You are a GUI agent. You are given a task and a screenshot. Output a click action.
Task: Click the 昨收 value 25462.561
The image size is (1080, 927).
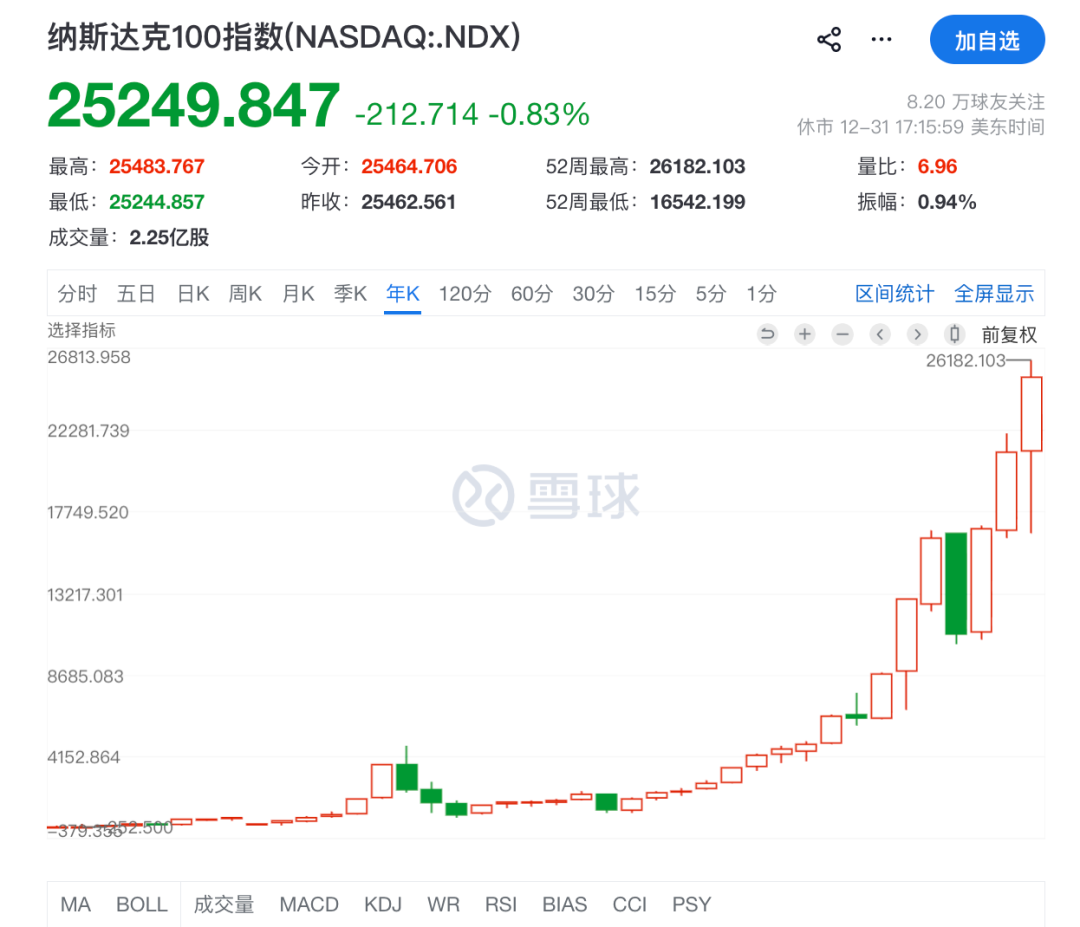click(408, 202)
